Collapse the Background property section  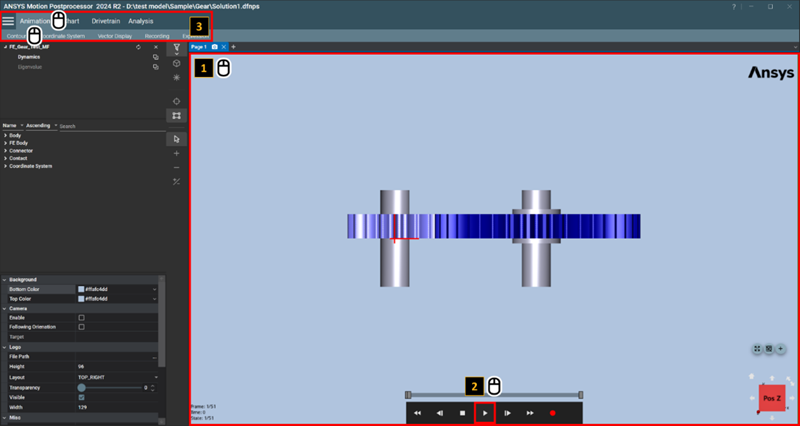(5, 280)
